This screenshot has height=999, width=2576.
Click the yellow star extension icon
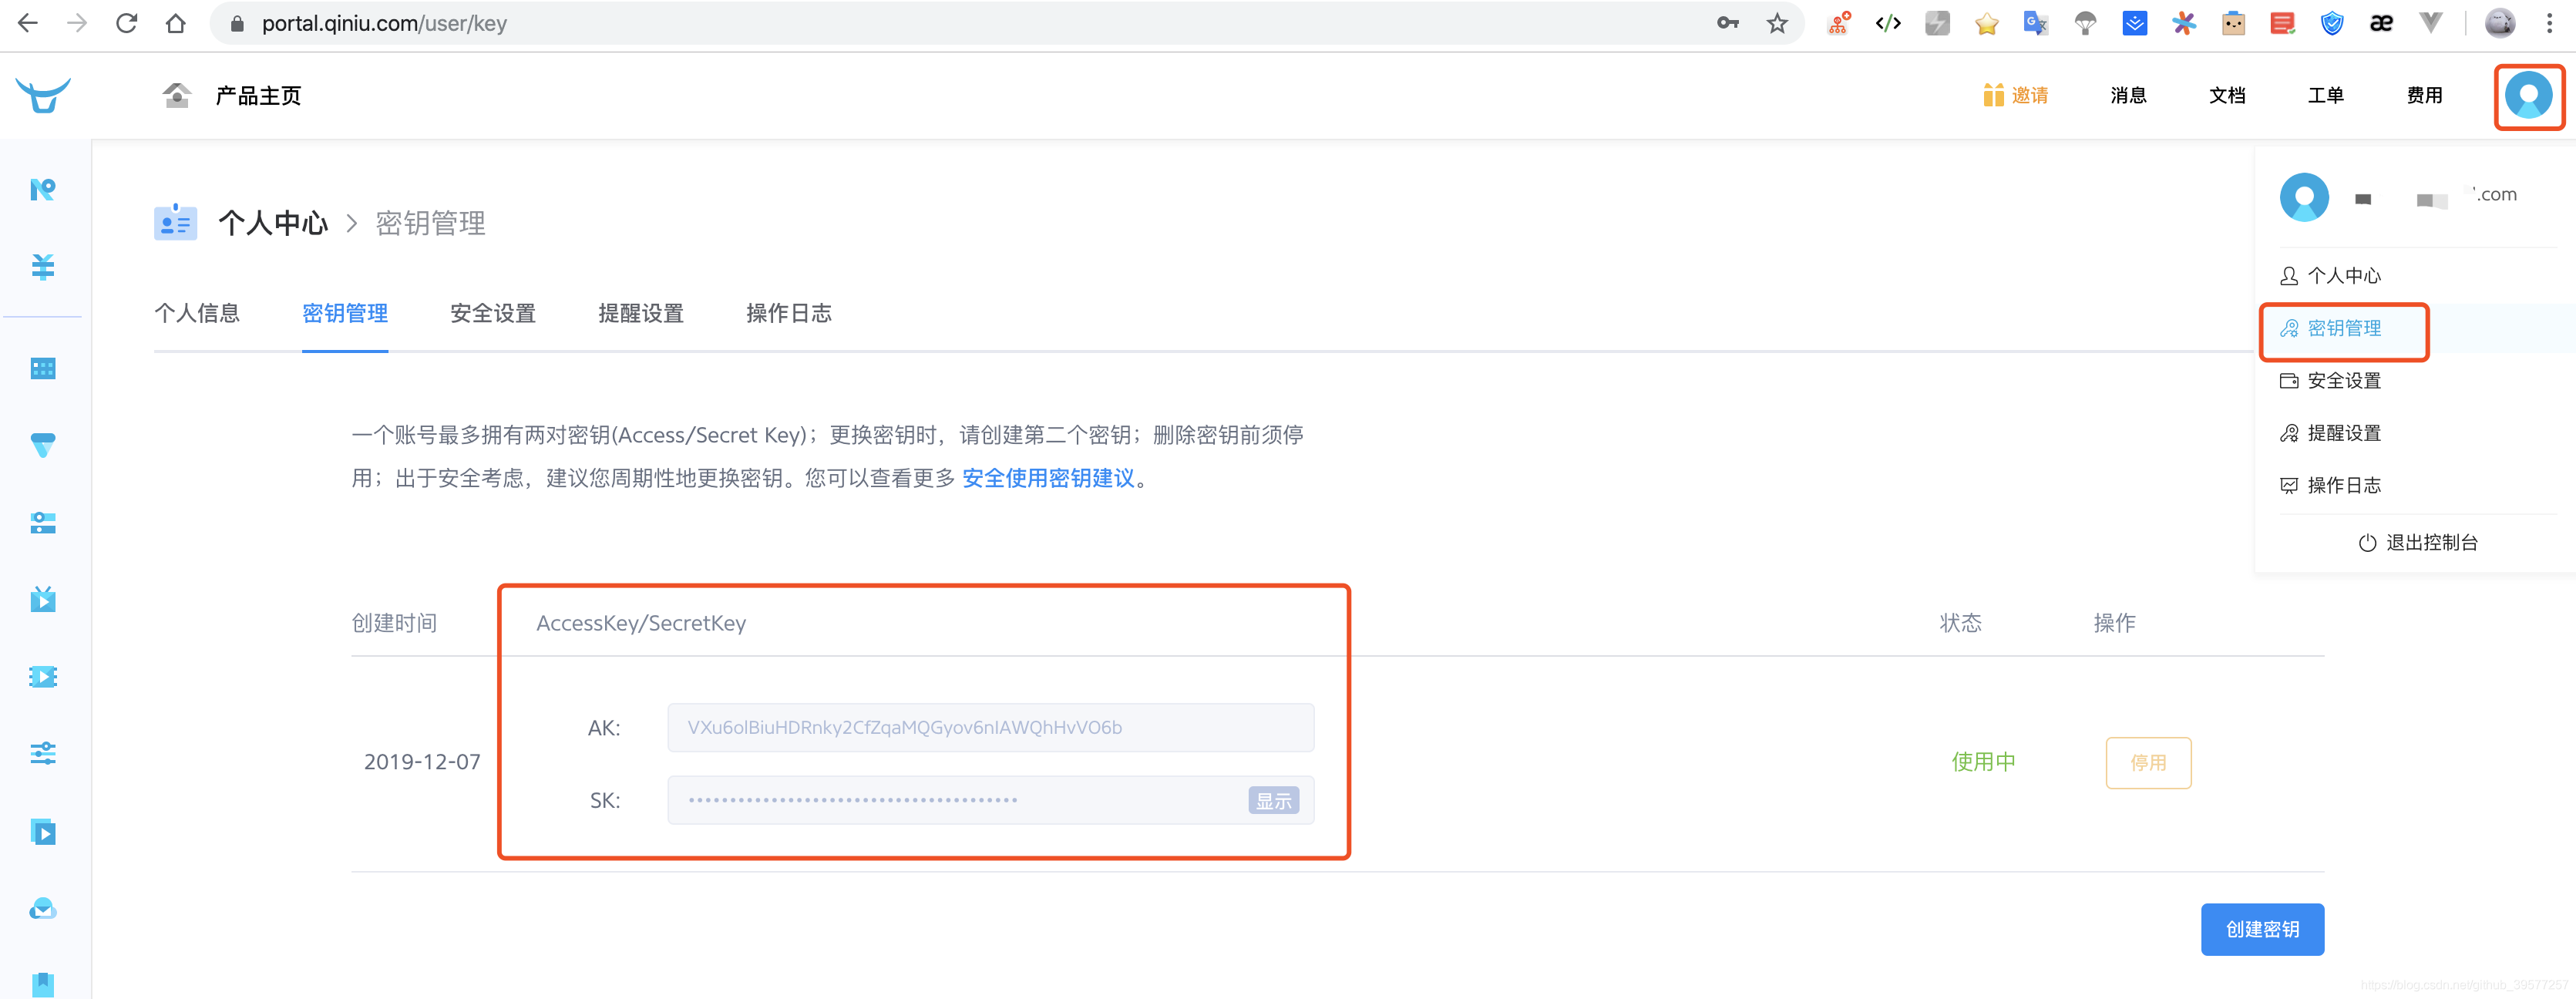(x=1987, y=23)
